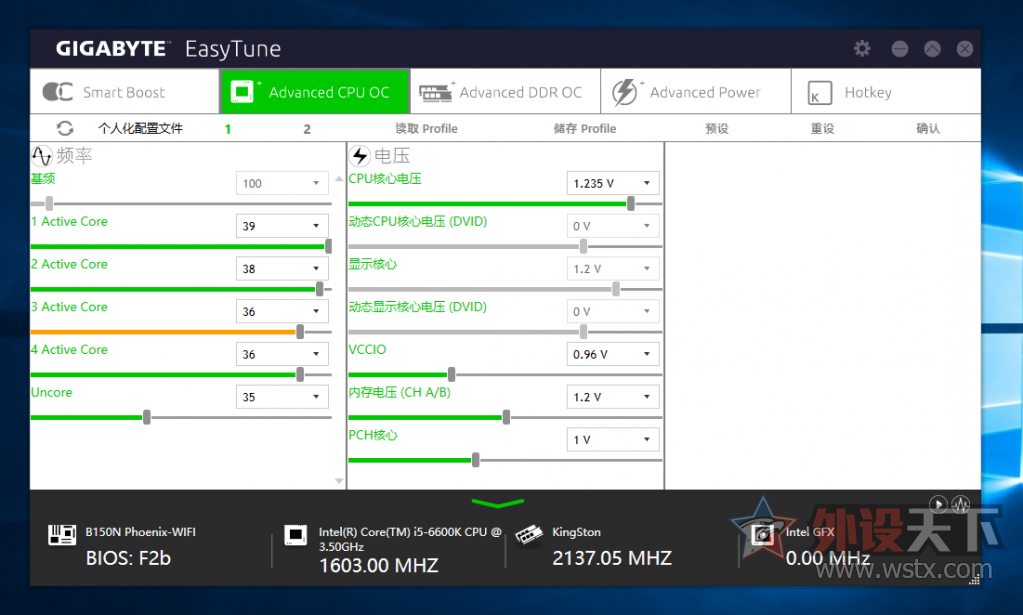This screenshot has width=1023, height=615.
Task: Collapse the panel with green chevron
Action: (497, 503)
